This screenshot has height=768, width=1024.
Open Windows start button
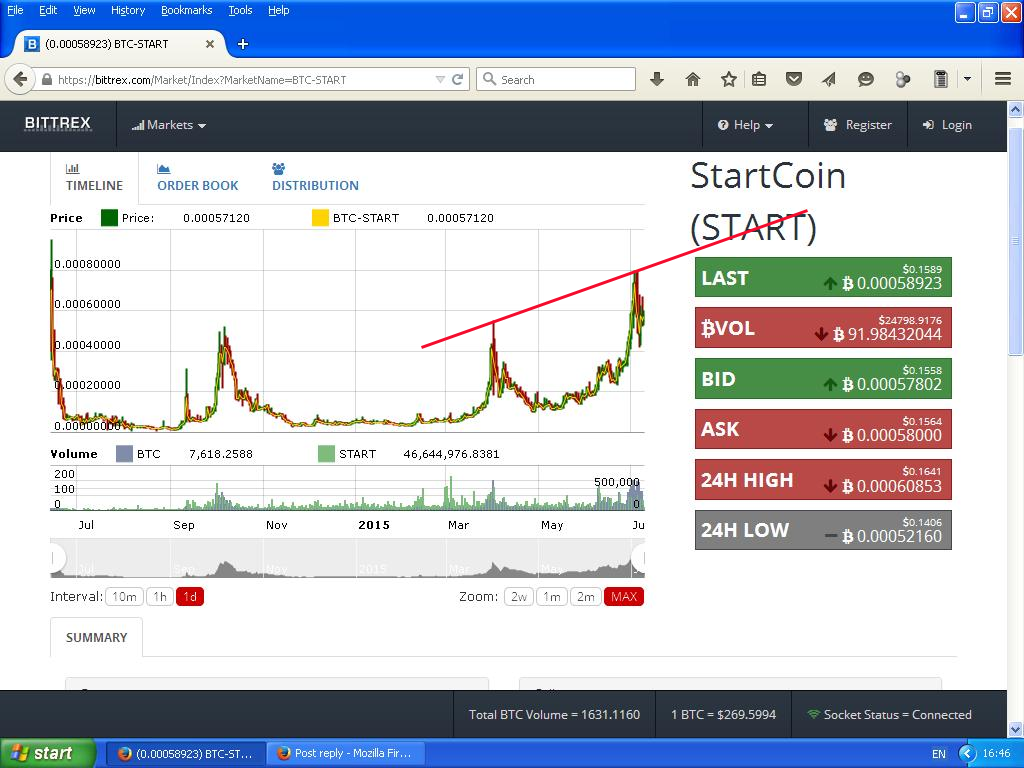[x=48, y=754]
